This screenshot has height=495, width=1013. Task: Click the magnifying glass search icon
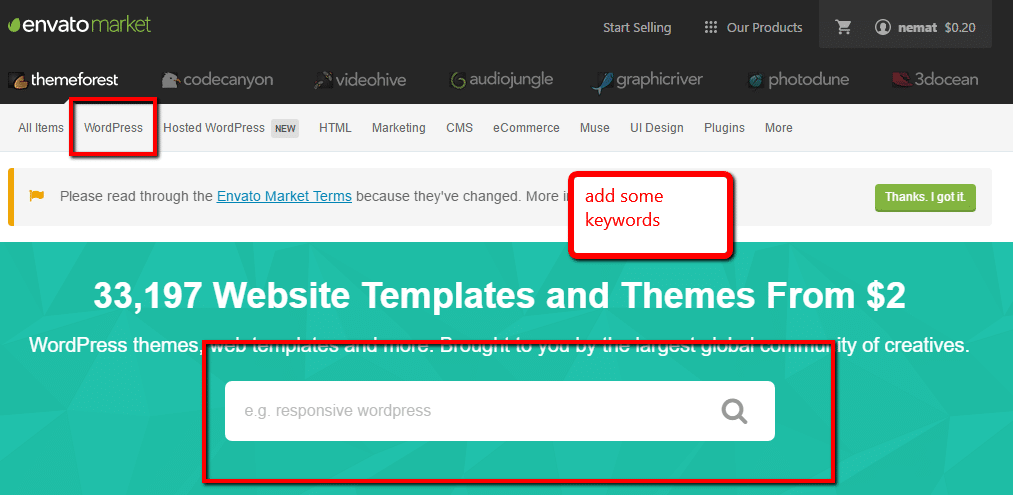[735, 411]
